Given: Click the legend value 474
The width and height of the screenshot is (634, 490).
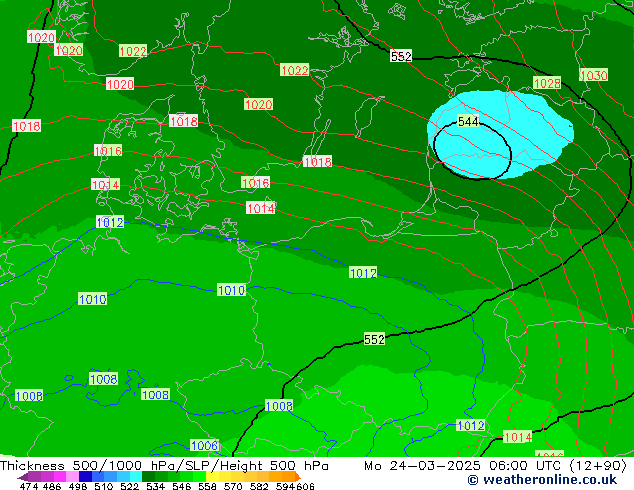Looking at the screenshot, I should (x=29, y=486).
